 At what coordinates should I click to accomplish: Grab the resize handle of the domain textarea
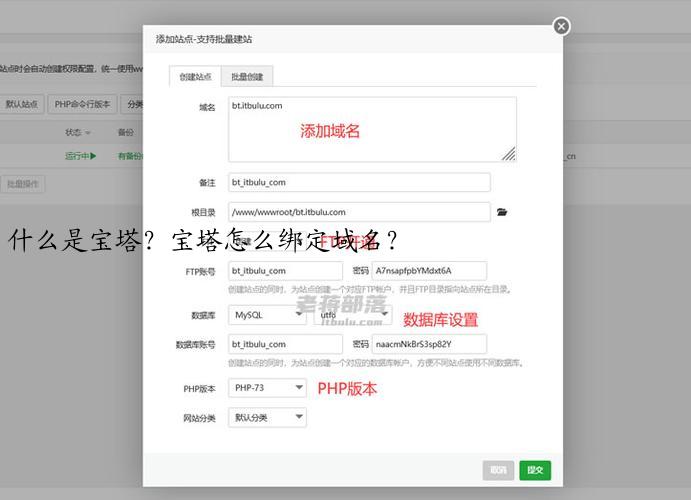pyautogui.click(x=509, y=154)
